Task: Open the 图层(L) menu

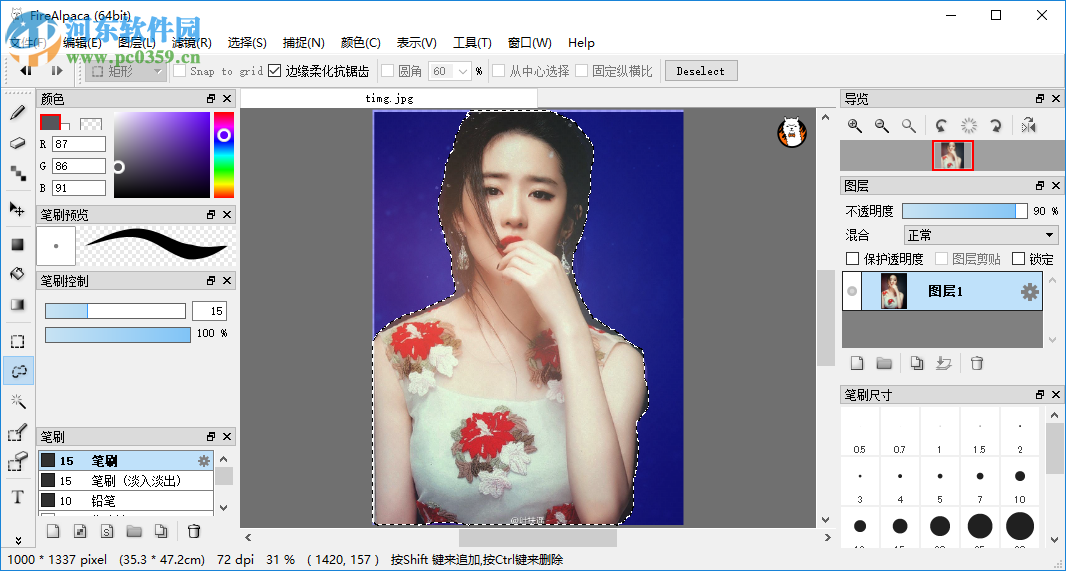Action: [x=137, y=43]
